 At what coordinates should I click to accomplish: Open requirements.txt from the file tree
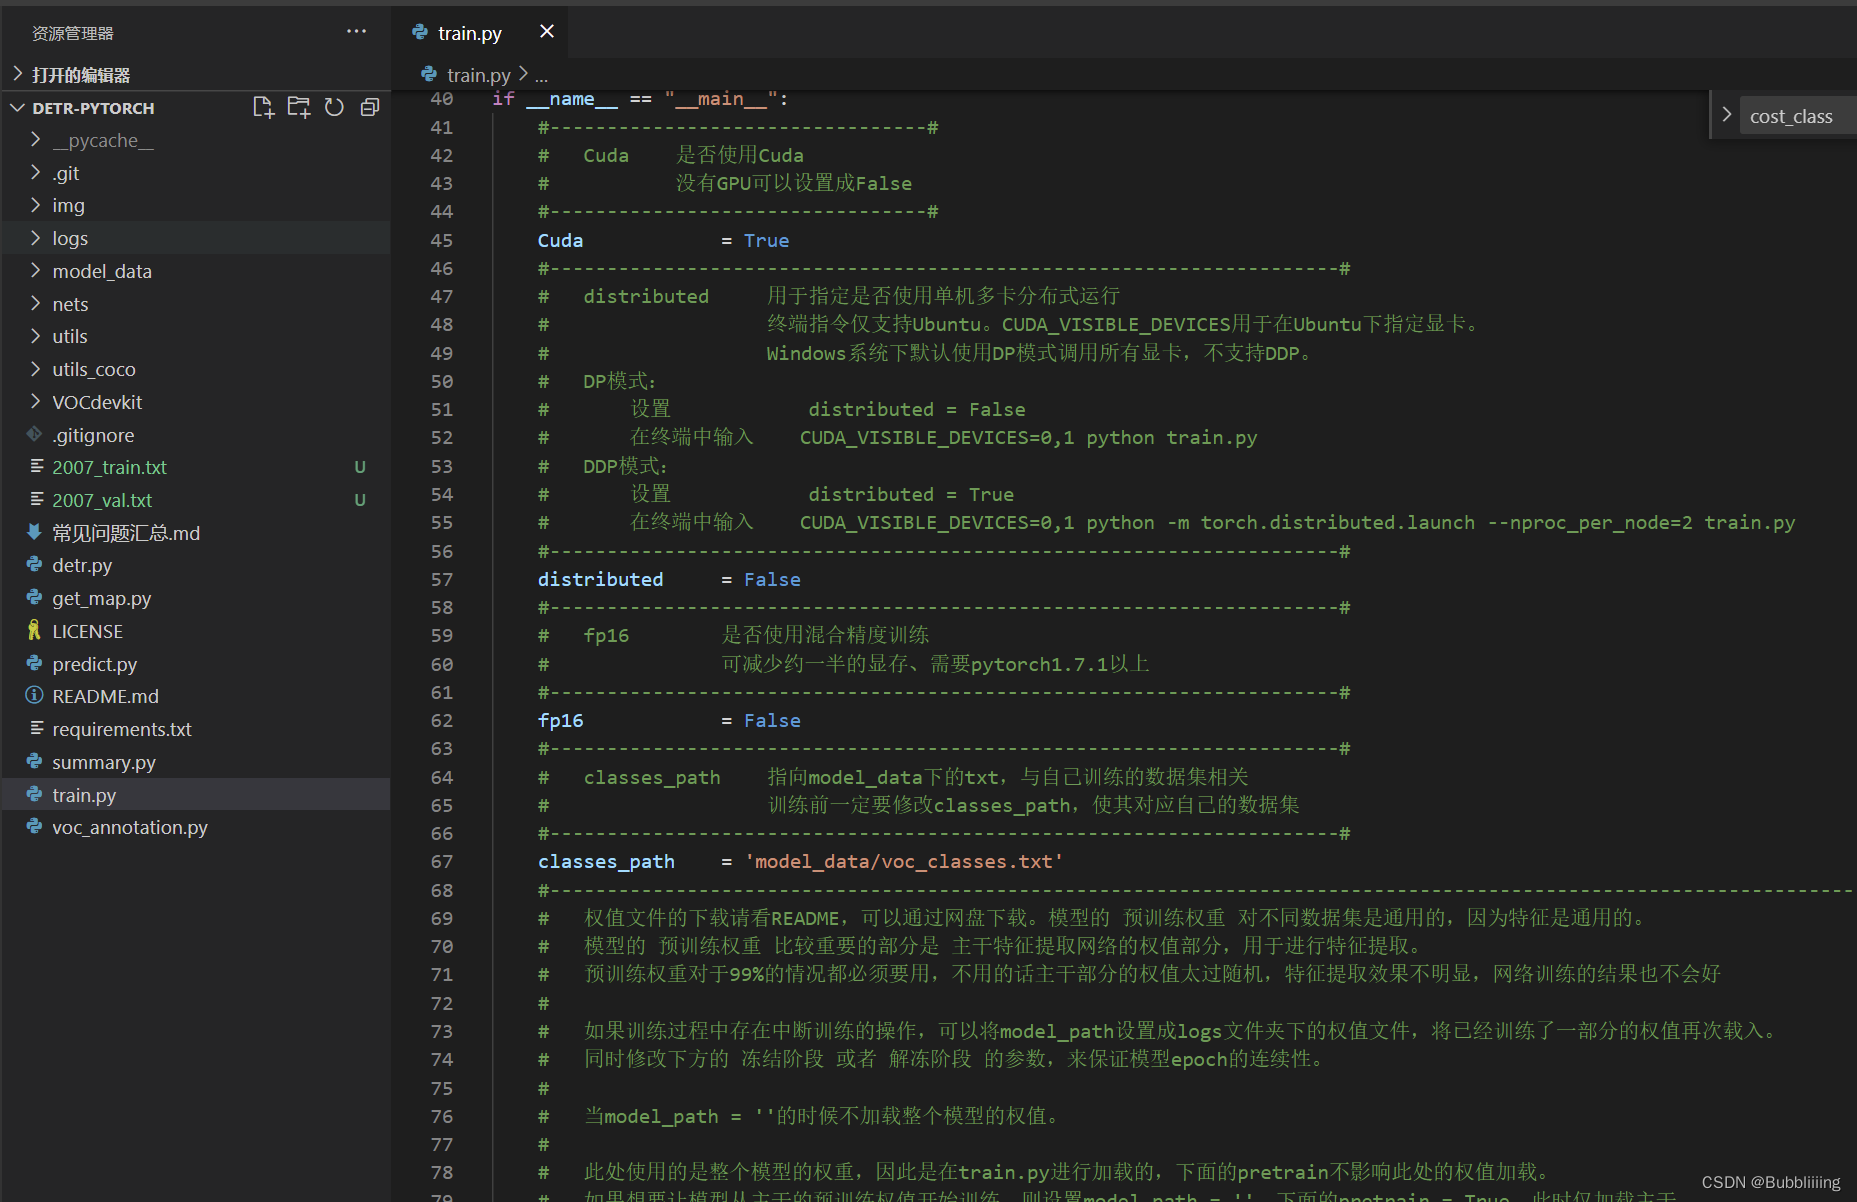[x=195, y=729]
